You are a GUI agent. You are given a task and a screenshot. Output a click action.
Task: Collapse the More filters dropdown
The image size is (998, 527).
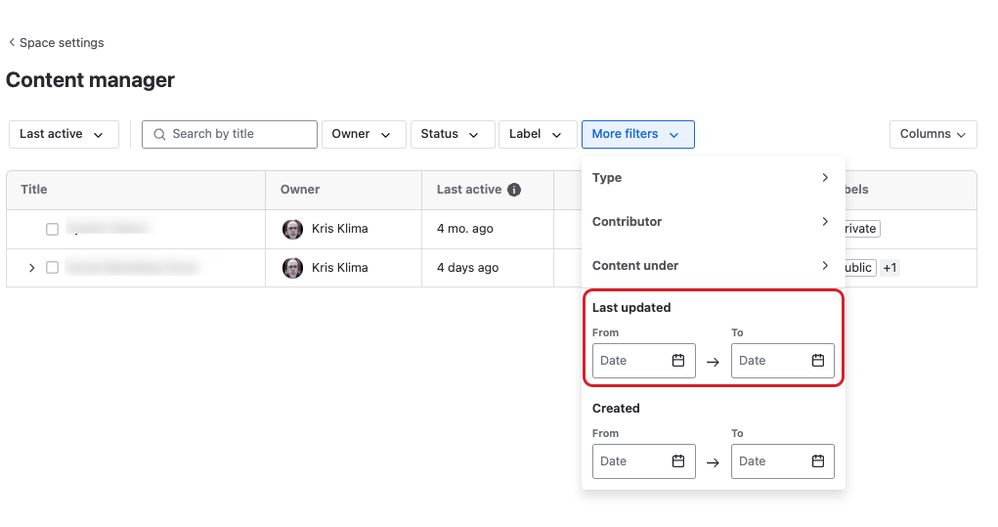click(638, 134)
